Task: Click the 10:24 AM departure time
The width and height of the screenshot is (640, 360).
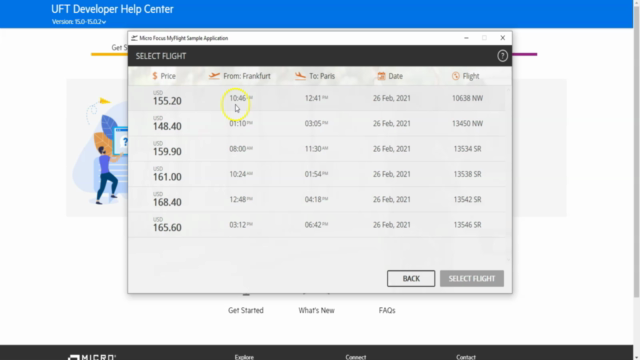Action: (x=241, y=174)
